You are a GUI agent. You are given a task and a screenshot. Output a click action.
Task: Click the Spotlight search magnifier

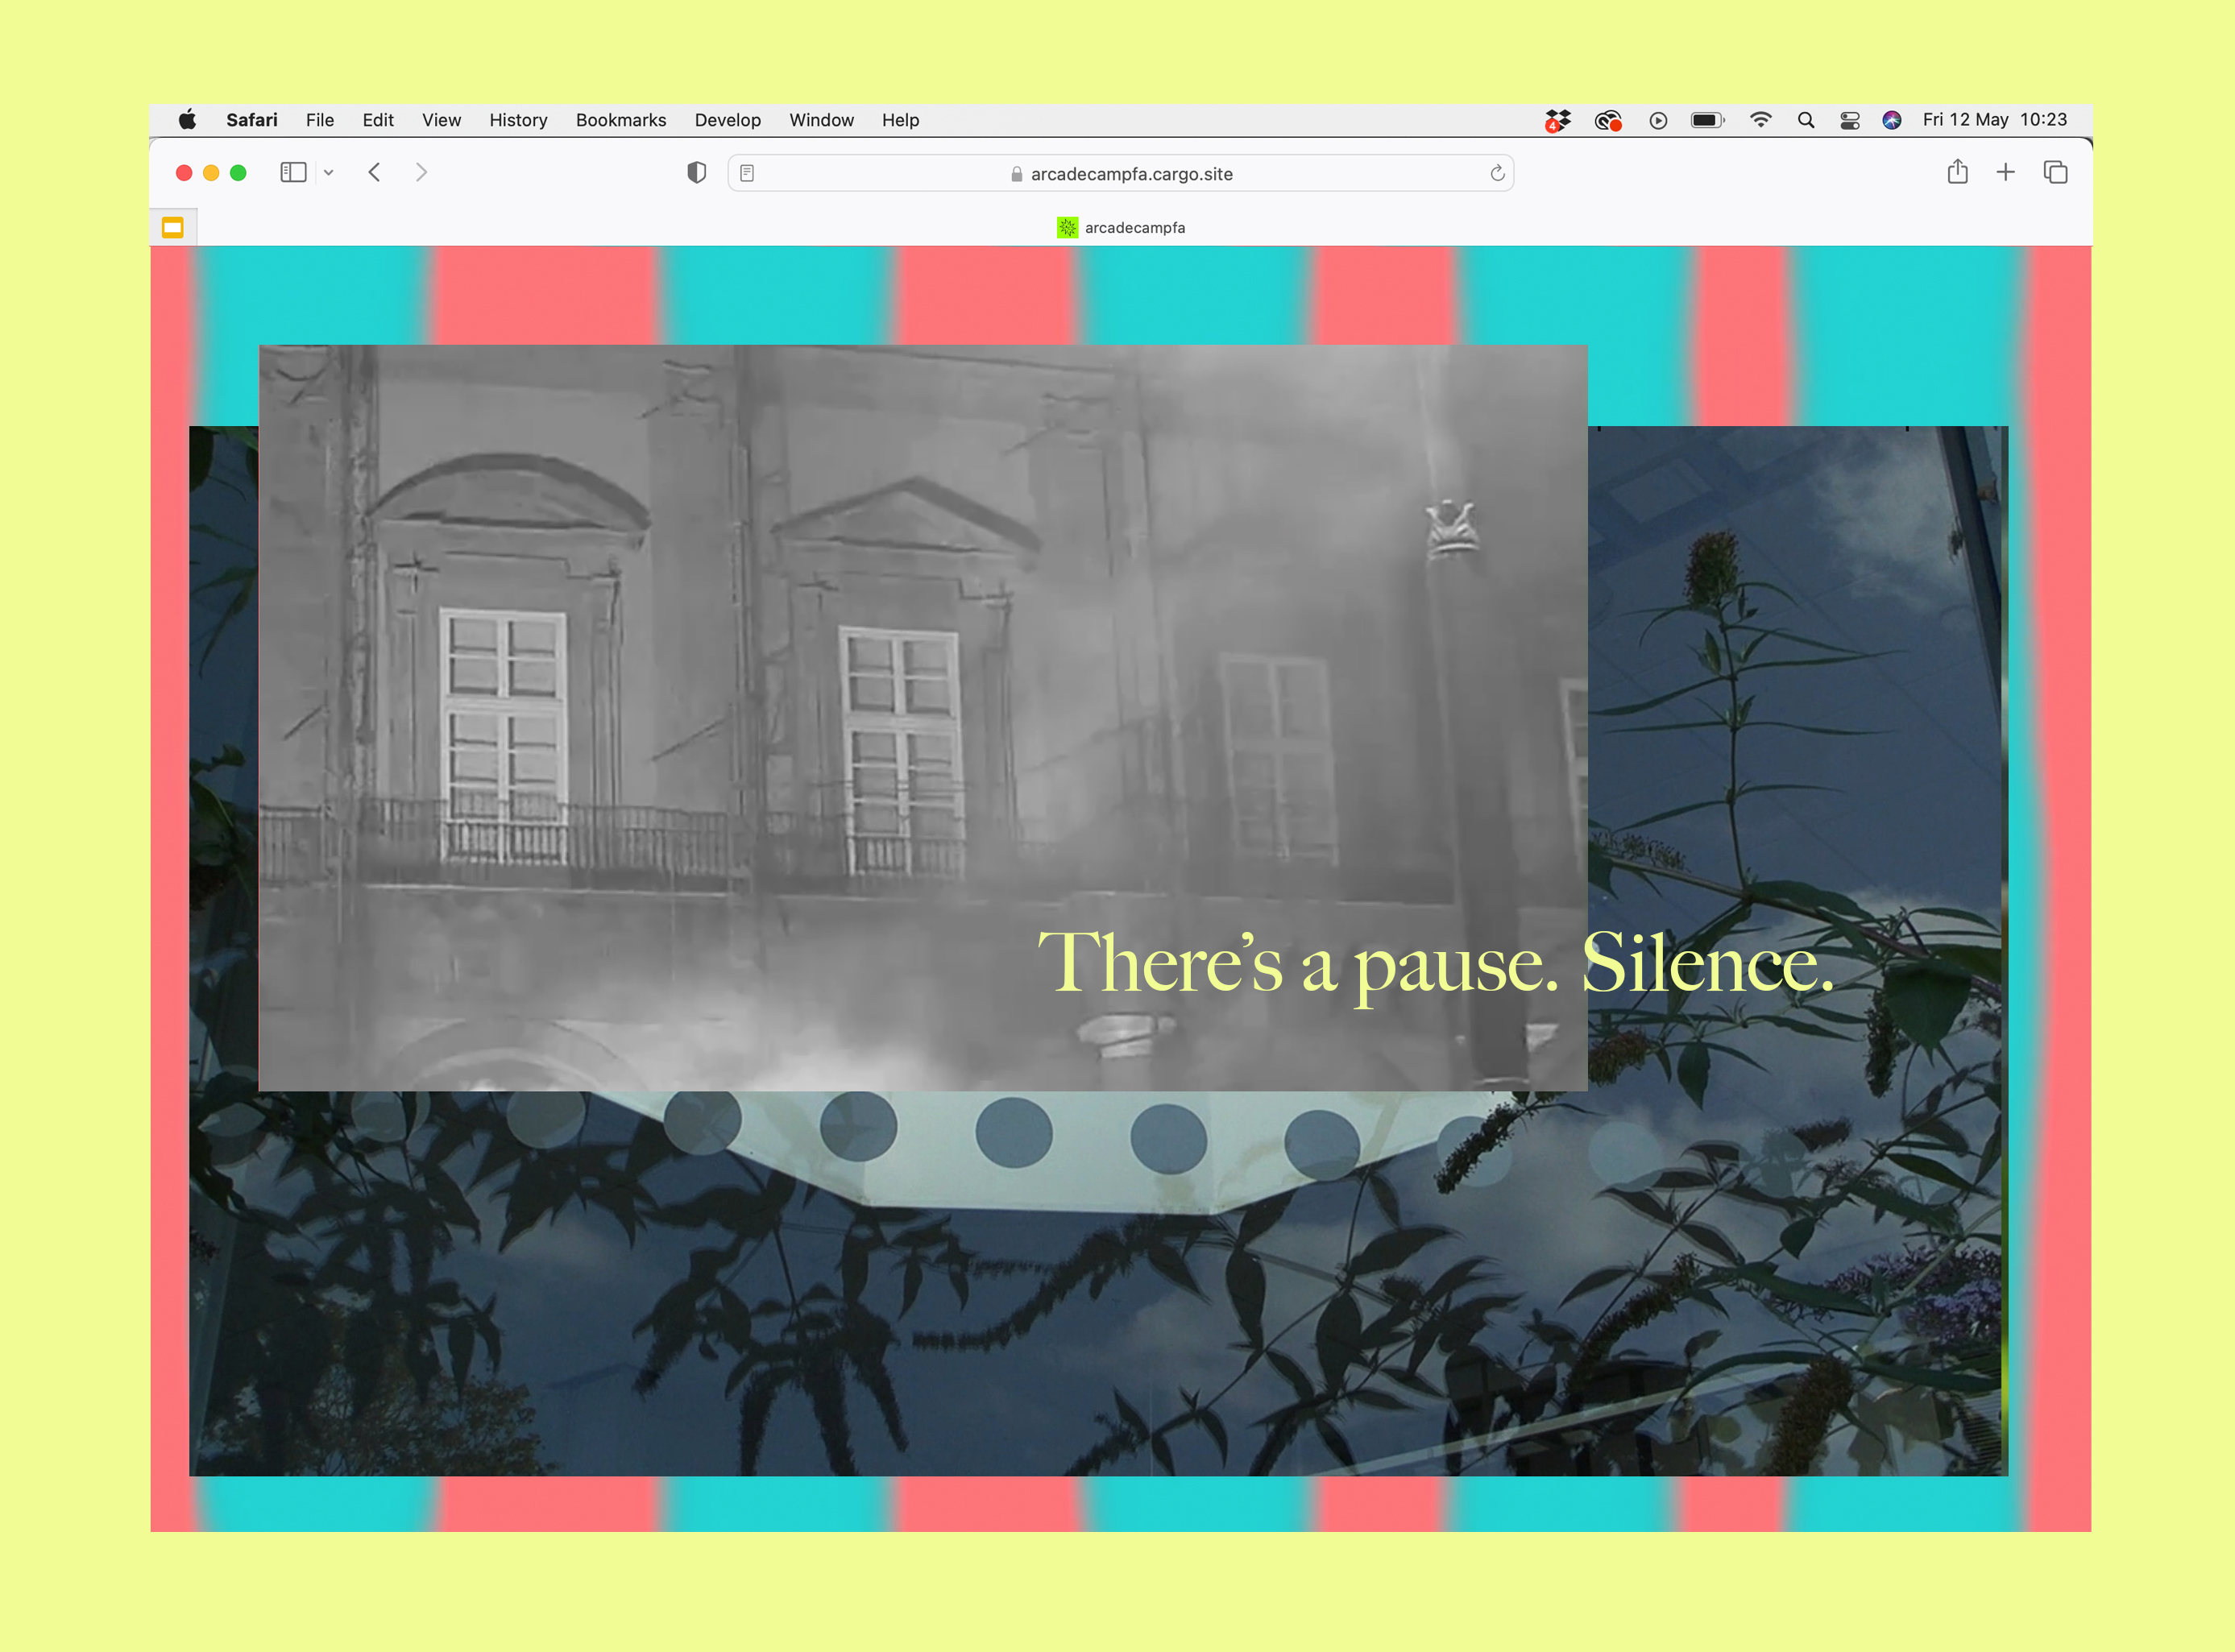pyautogui.click(x=1805, y=120)
